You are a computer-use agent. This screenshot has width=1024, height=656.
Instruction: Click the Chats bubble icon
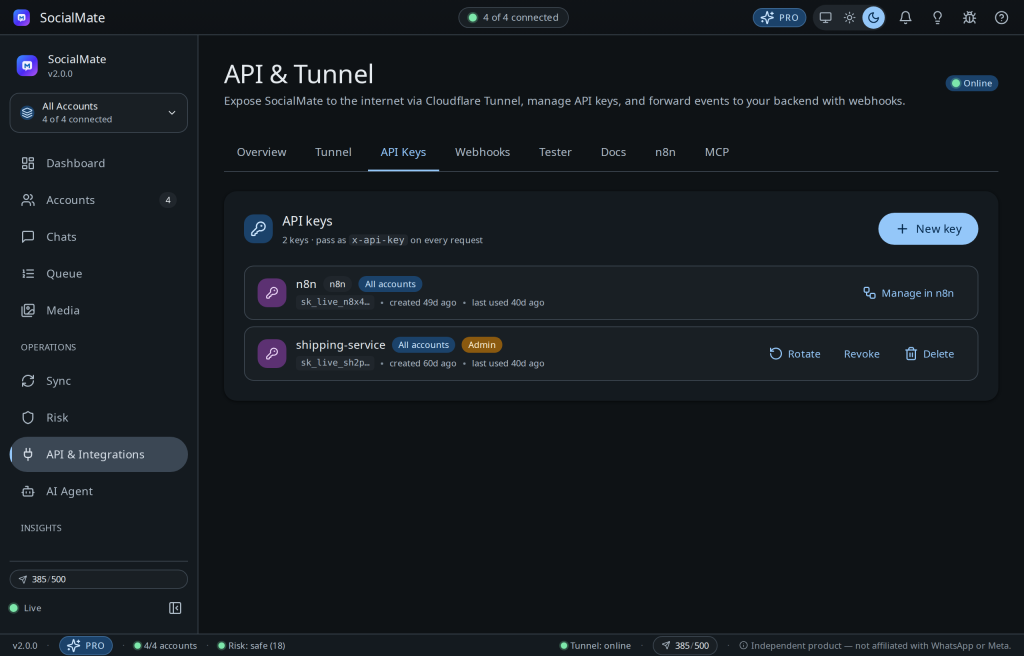[x=27, y=237]
